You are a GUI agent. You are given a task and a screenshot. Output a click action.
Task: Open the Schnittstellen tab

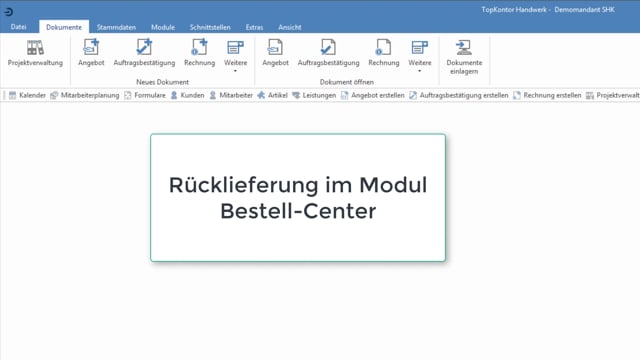tap(210, 27)
